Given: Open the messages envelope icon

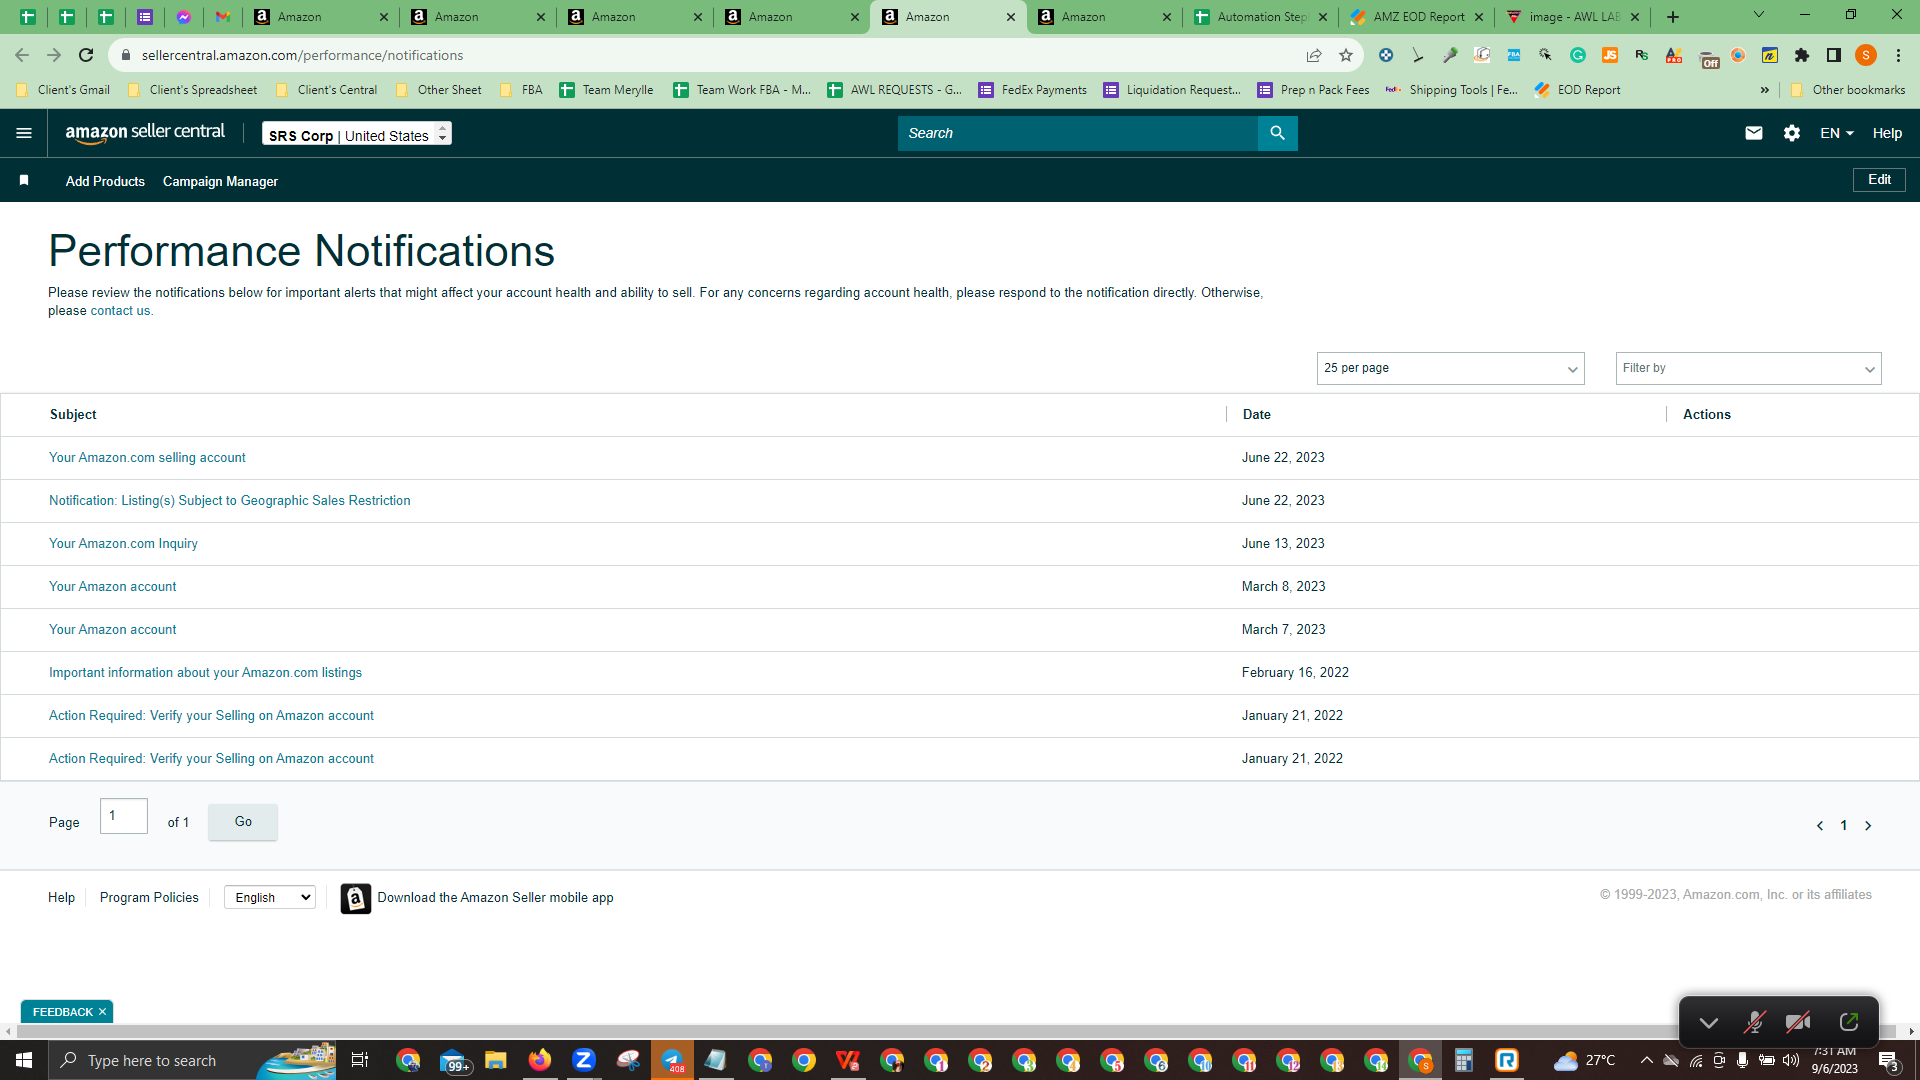Looking at the screenshot, I should 1753,133.
